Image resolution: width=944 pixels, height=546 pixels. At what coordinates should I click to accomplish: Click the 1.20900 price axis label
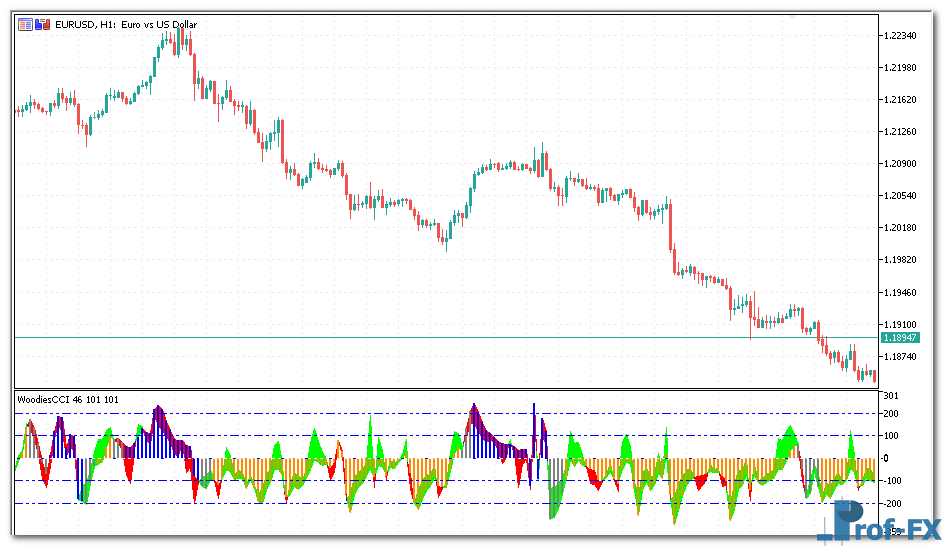(902, 163)
